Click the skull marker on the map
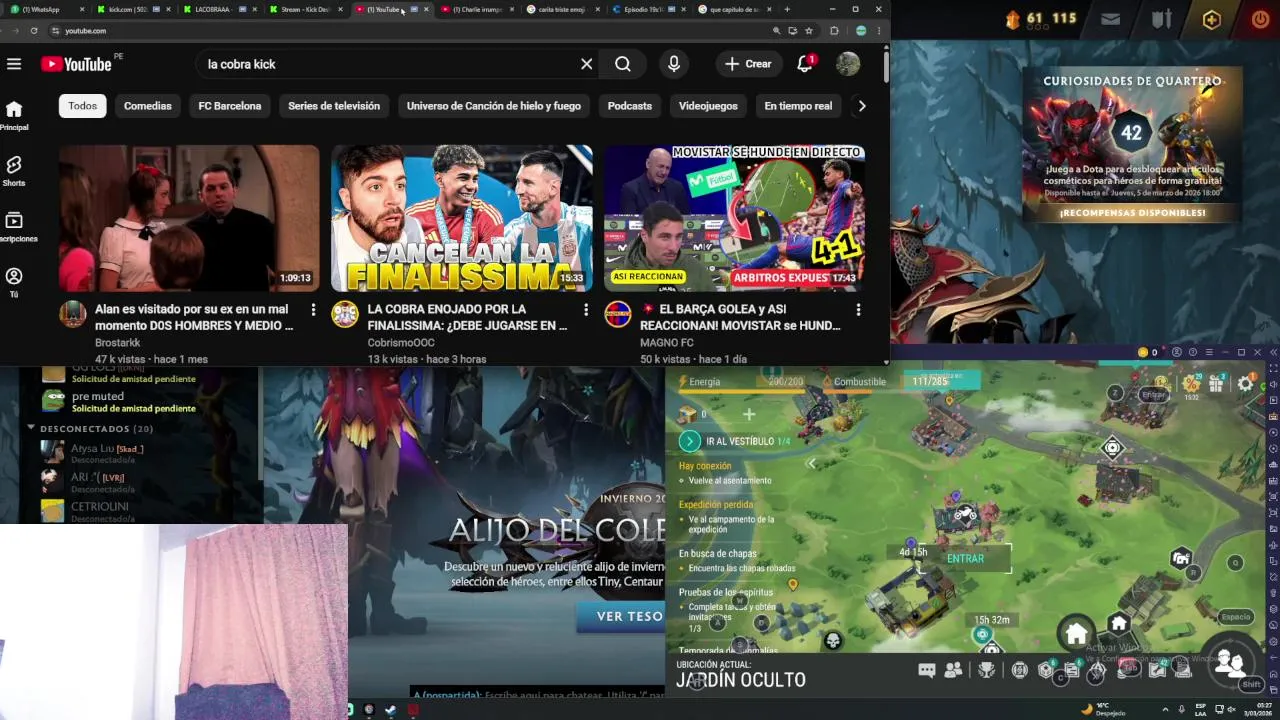1280x720 pixels. (832, 640)
